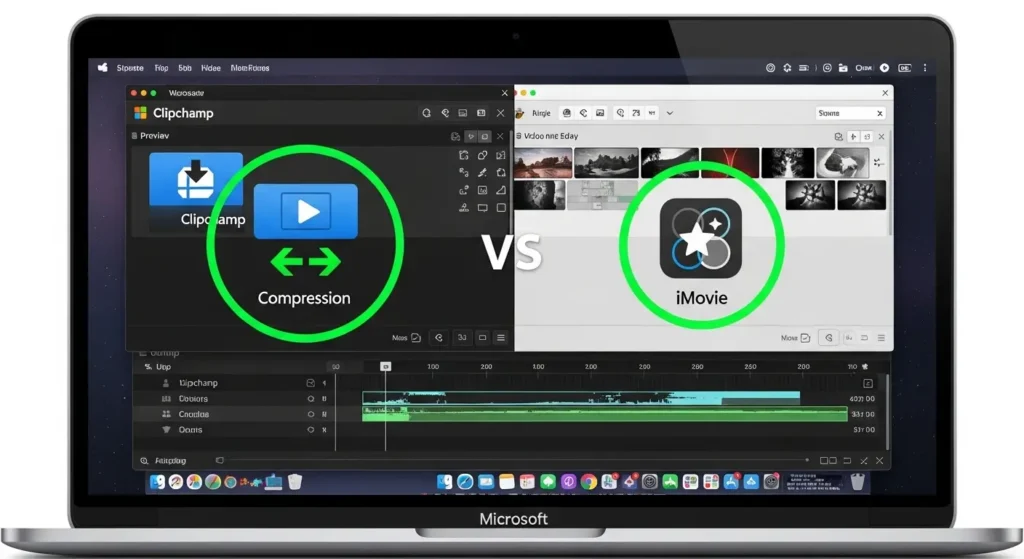Select the triangle ramp tool in Clipchamp
Image resolution: width=1024 pixels, height=559 pixels.
pyautogui.click(x=501, y=190)
